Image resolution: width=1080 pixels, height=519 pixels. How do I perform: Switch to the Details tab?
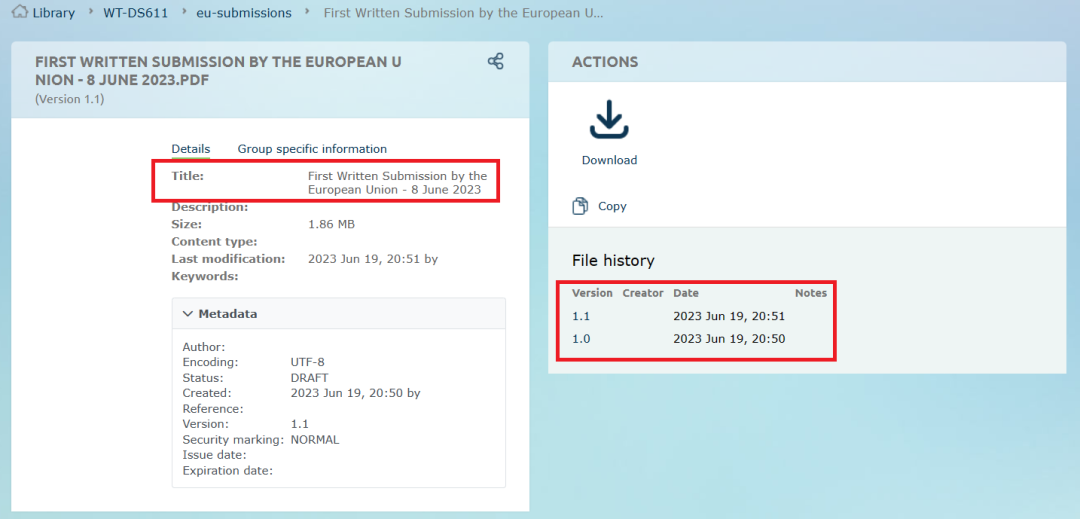pos(191,149)
